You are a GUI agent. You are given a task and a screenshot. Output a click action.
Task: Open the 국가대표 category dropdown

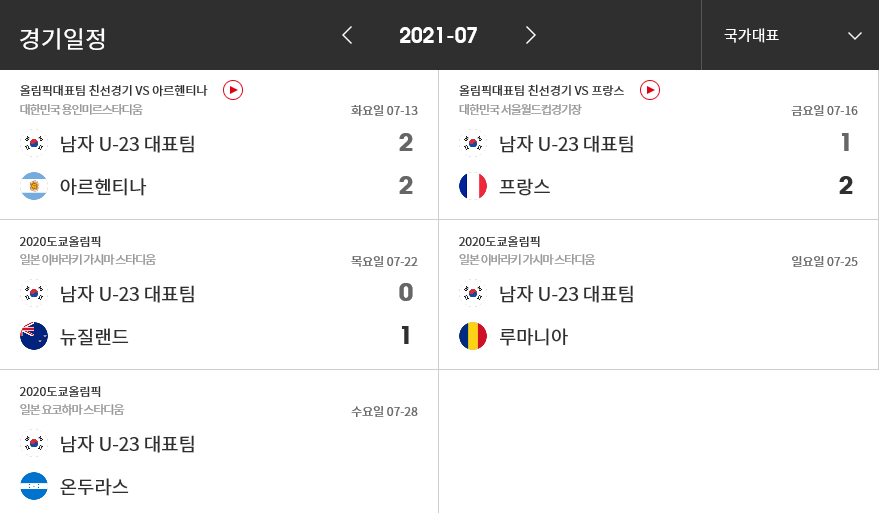(x=790, y=35)
